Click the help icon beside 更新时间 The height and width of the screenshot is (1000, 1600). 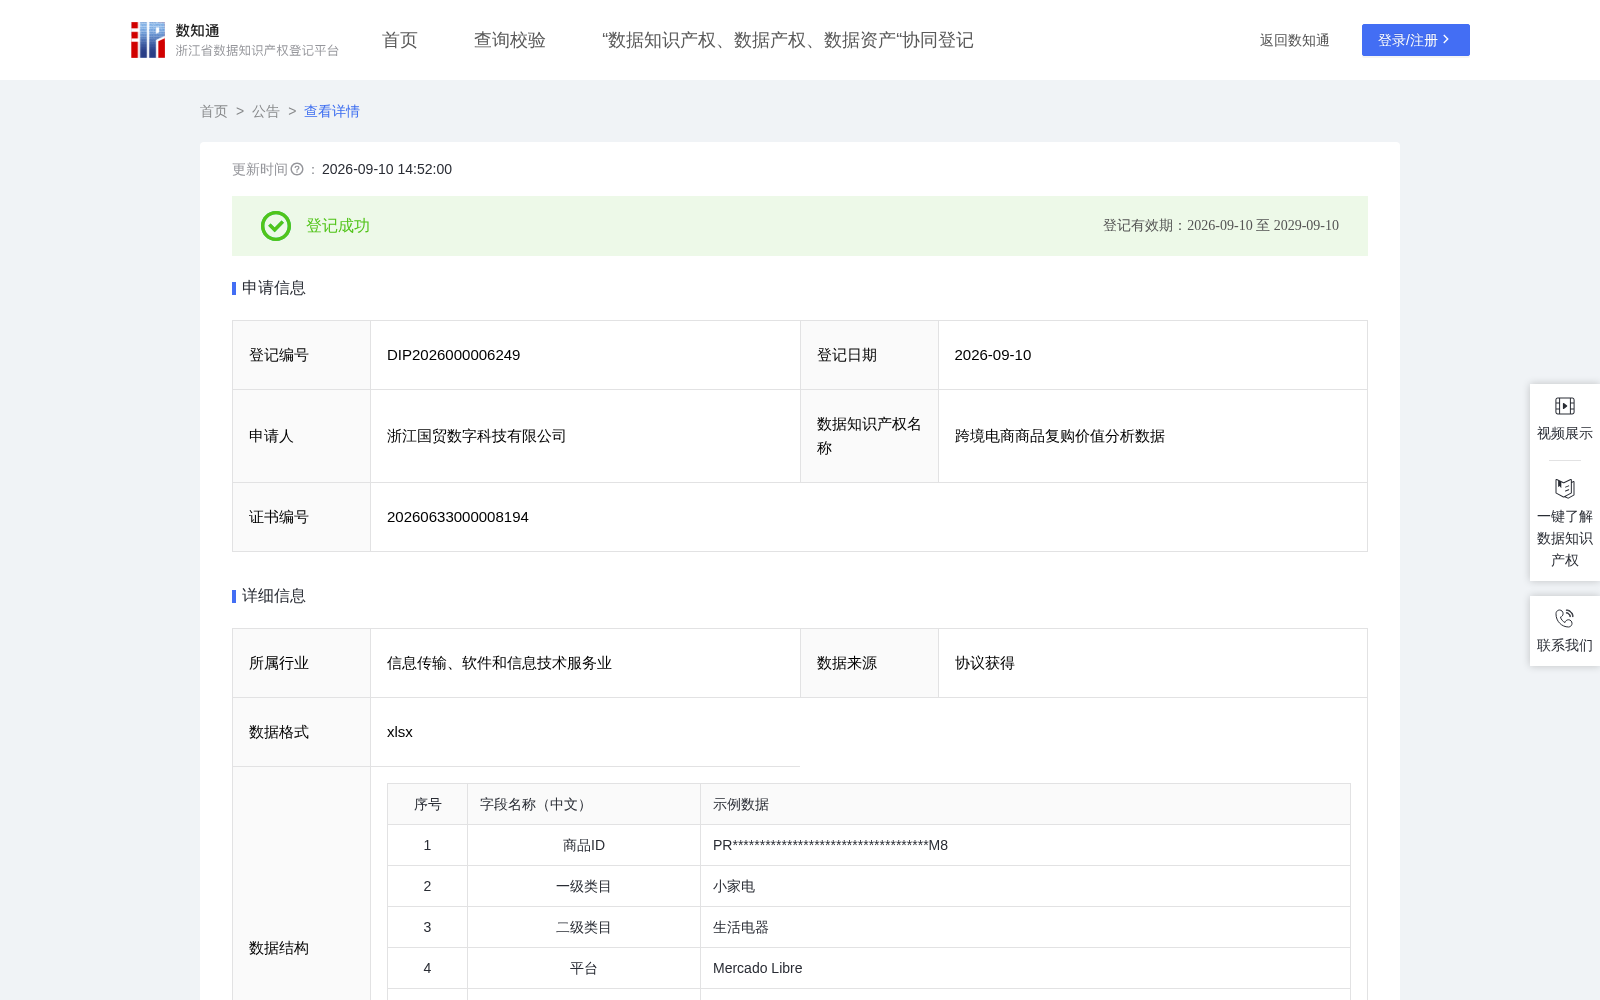297,169
